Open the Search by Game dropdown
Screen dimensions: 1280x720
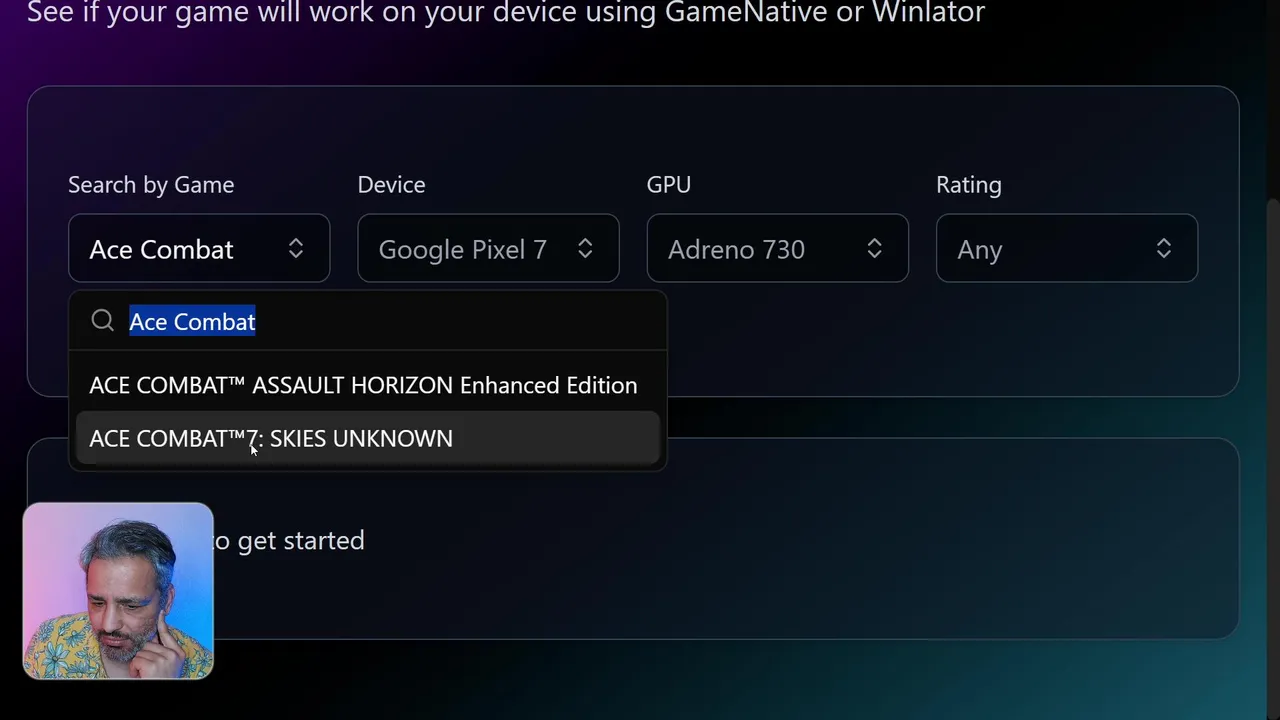pos(199,248)
